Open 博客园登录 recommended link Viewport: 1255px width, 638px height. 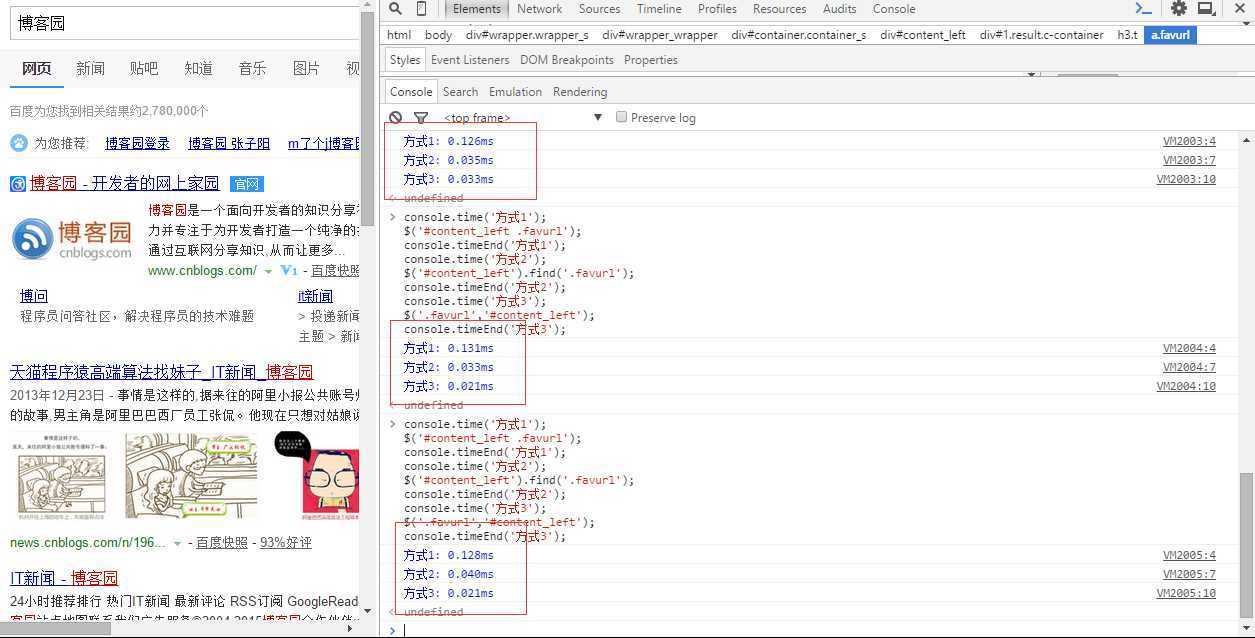(x=137, y=143)
